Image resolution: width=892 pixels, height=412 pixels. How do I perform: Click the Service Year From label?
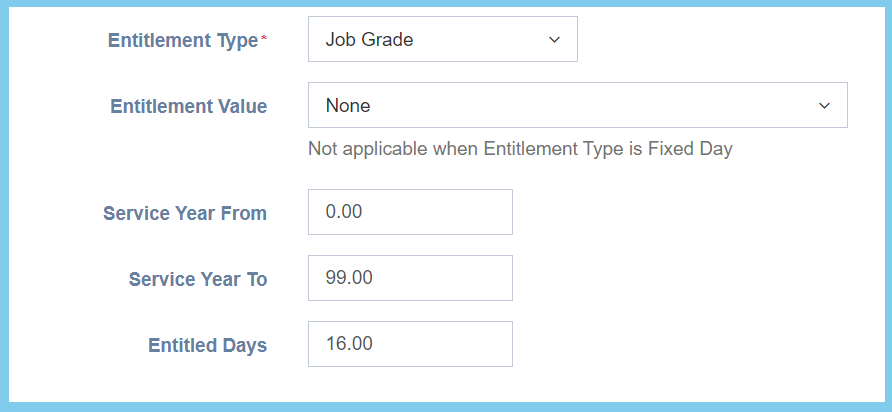(x=185, y=213)
